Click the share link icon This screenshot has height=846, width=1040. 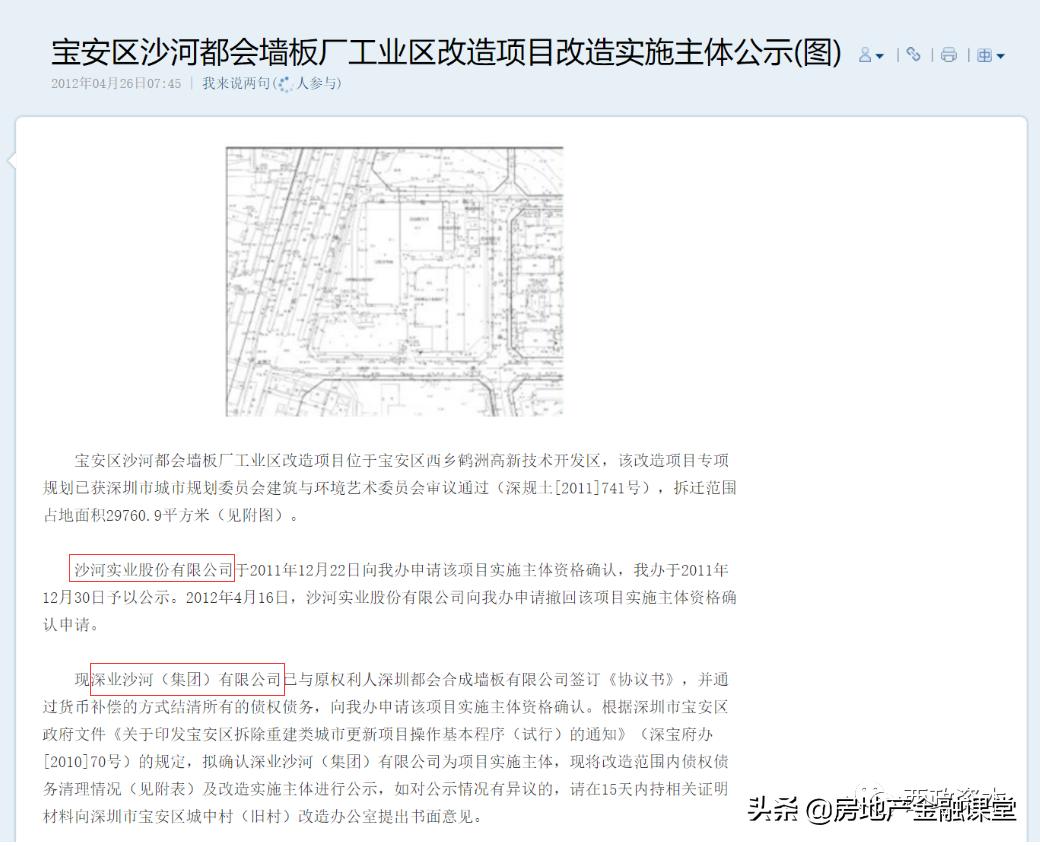pos(913,55)
